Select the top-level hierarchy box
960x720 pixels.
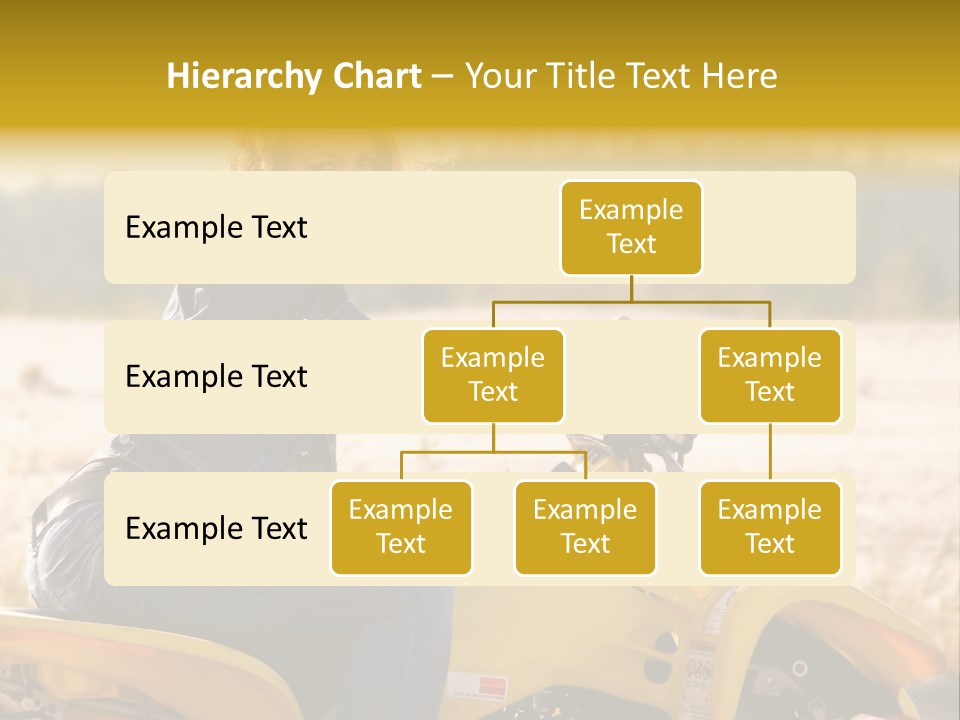point(631,228)
